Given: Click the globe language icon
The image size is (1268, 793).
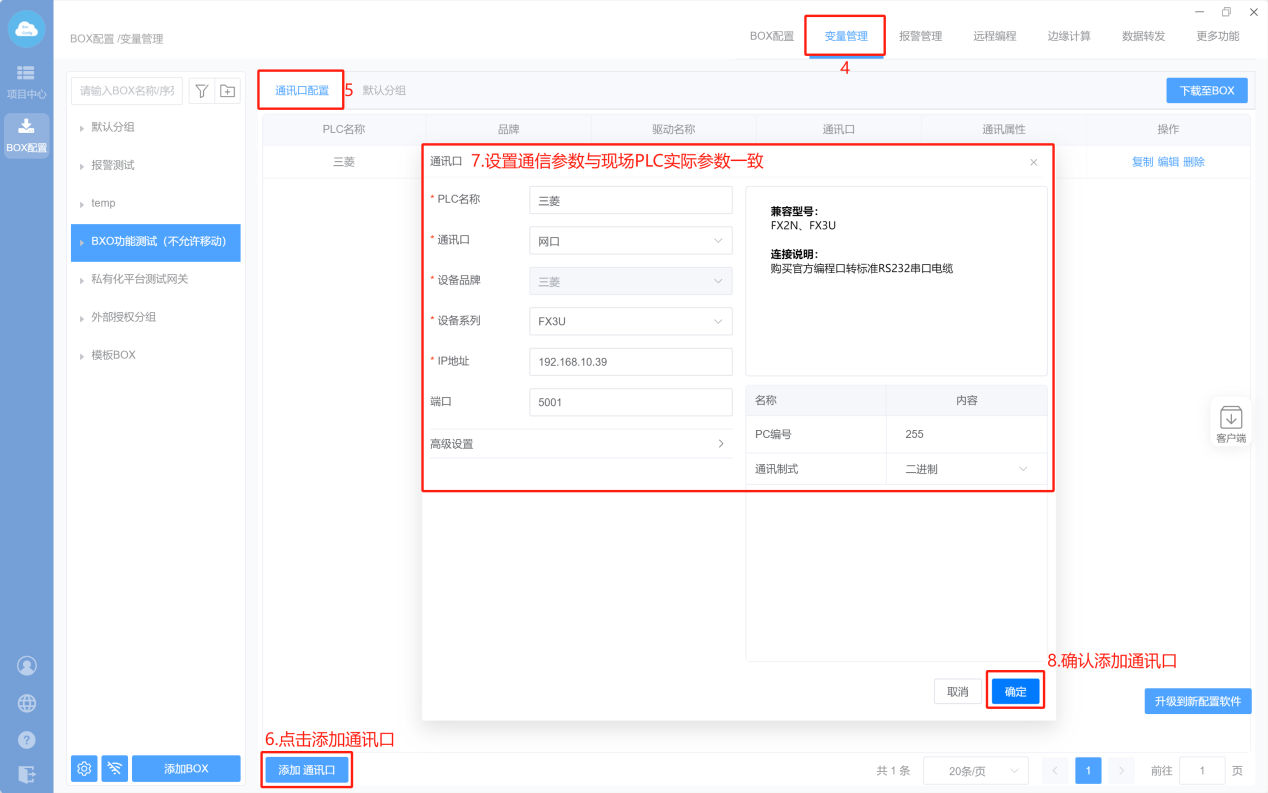Looking at the screenshot, I should [x=27, y=703].
